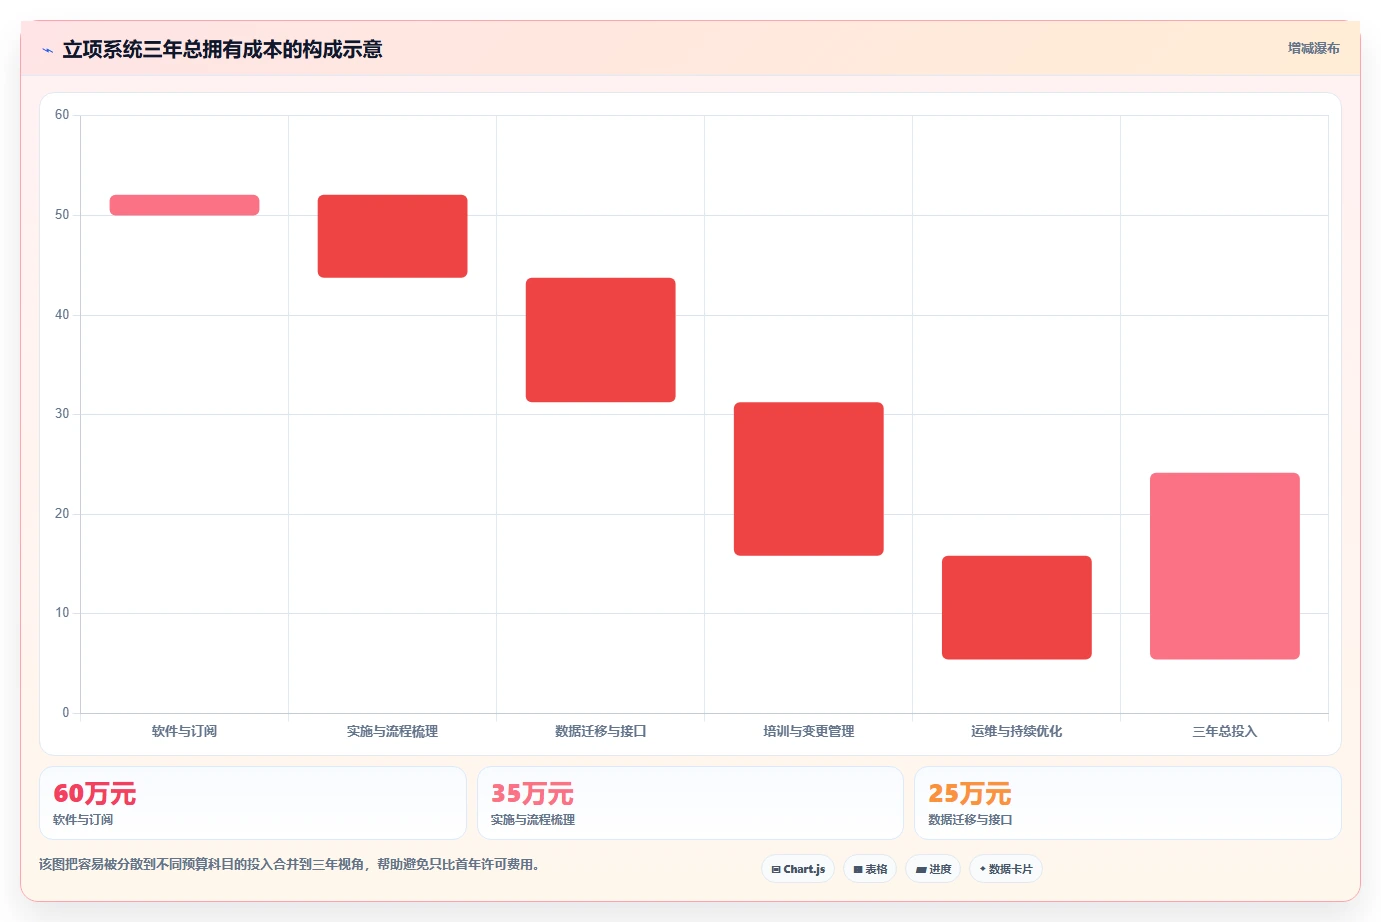Click the 运维与持续优化 bar

(x=1016, y=607)
